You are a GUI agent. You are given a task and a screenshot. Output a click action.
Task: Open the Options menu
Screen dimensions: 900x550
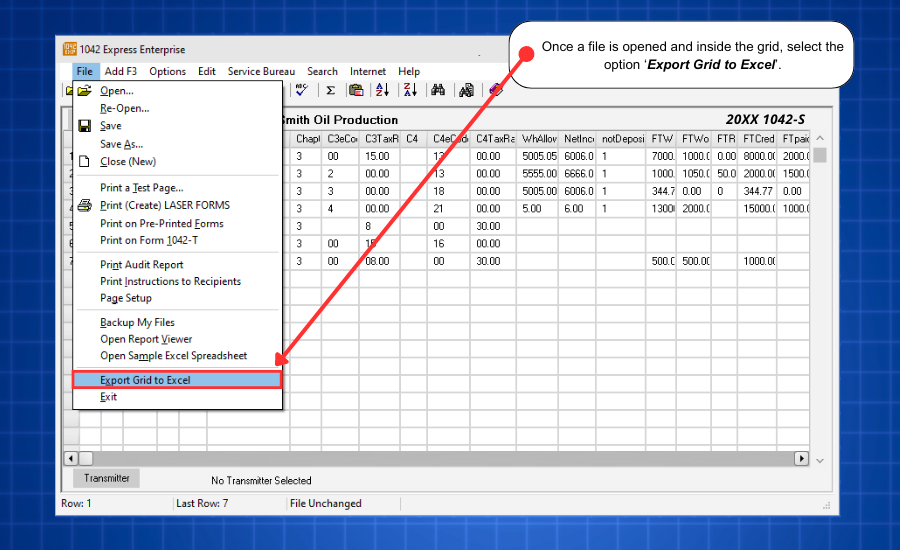point(167,71)
